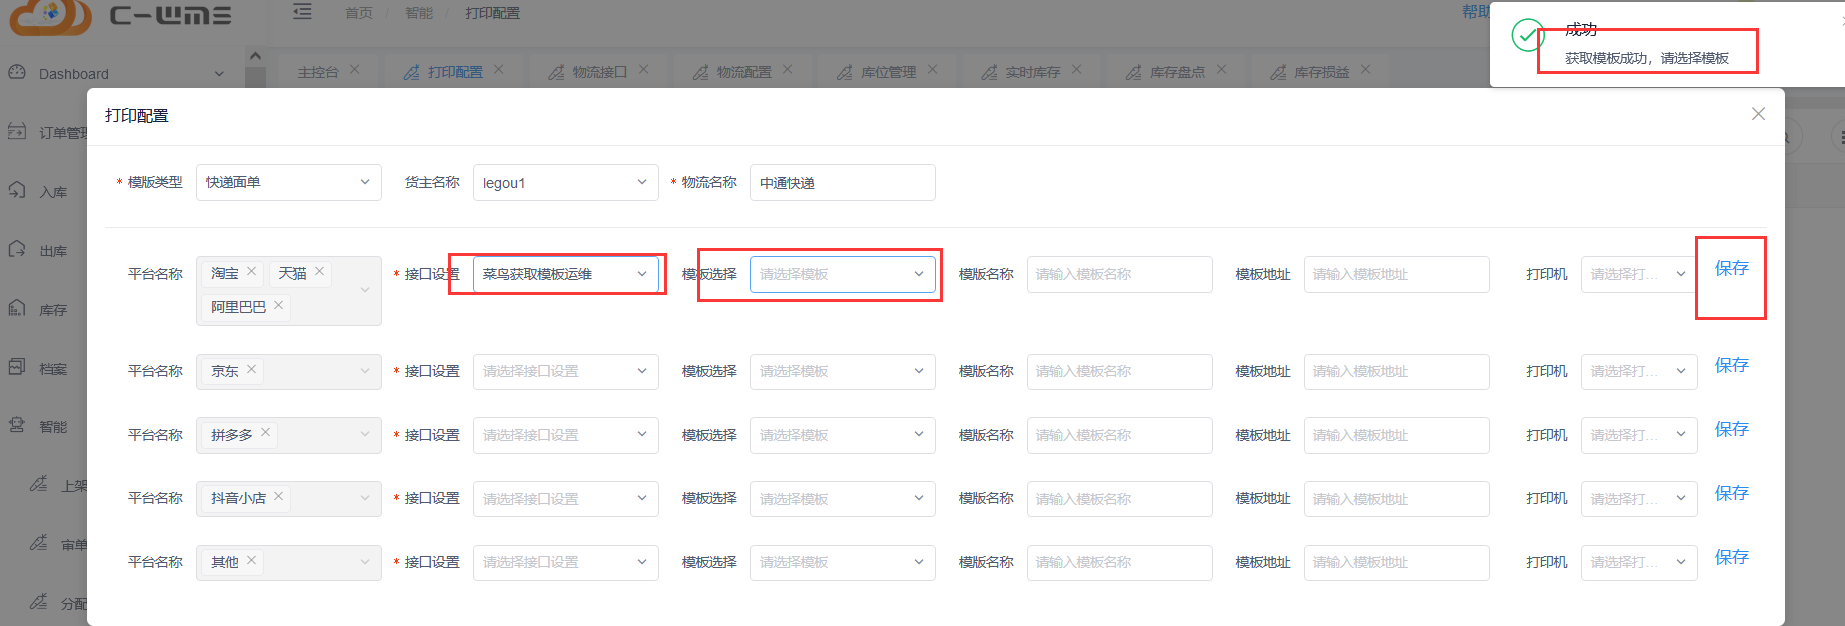Open the 订单管理 sidebar menu
1845x626 pixels.
48,132
